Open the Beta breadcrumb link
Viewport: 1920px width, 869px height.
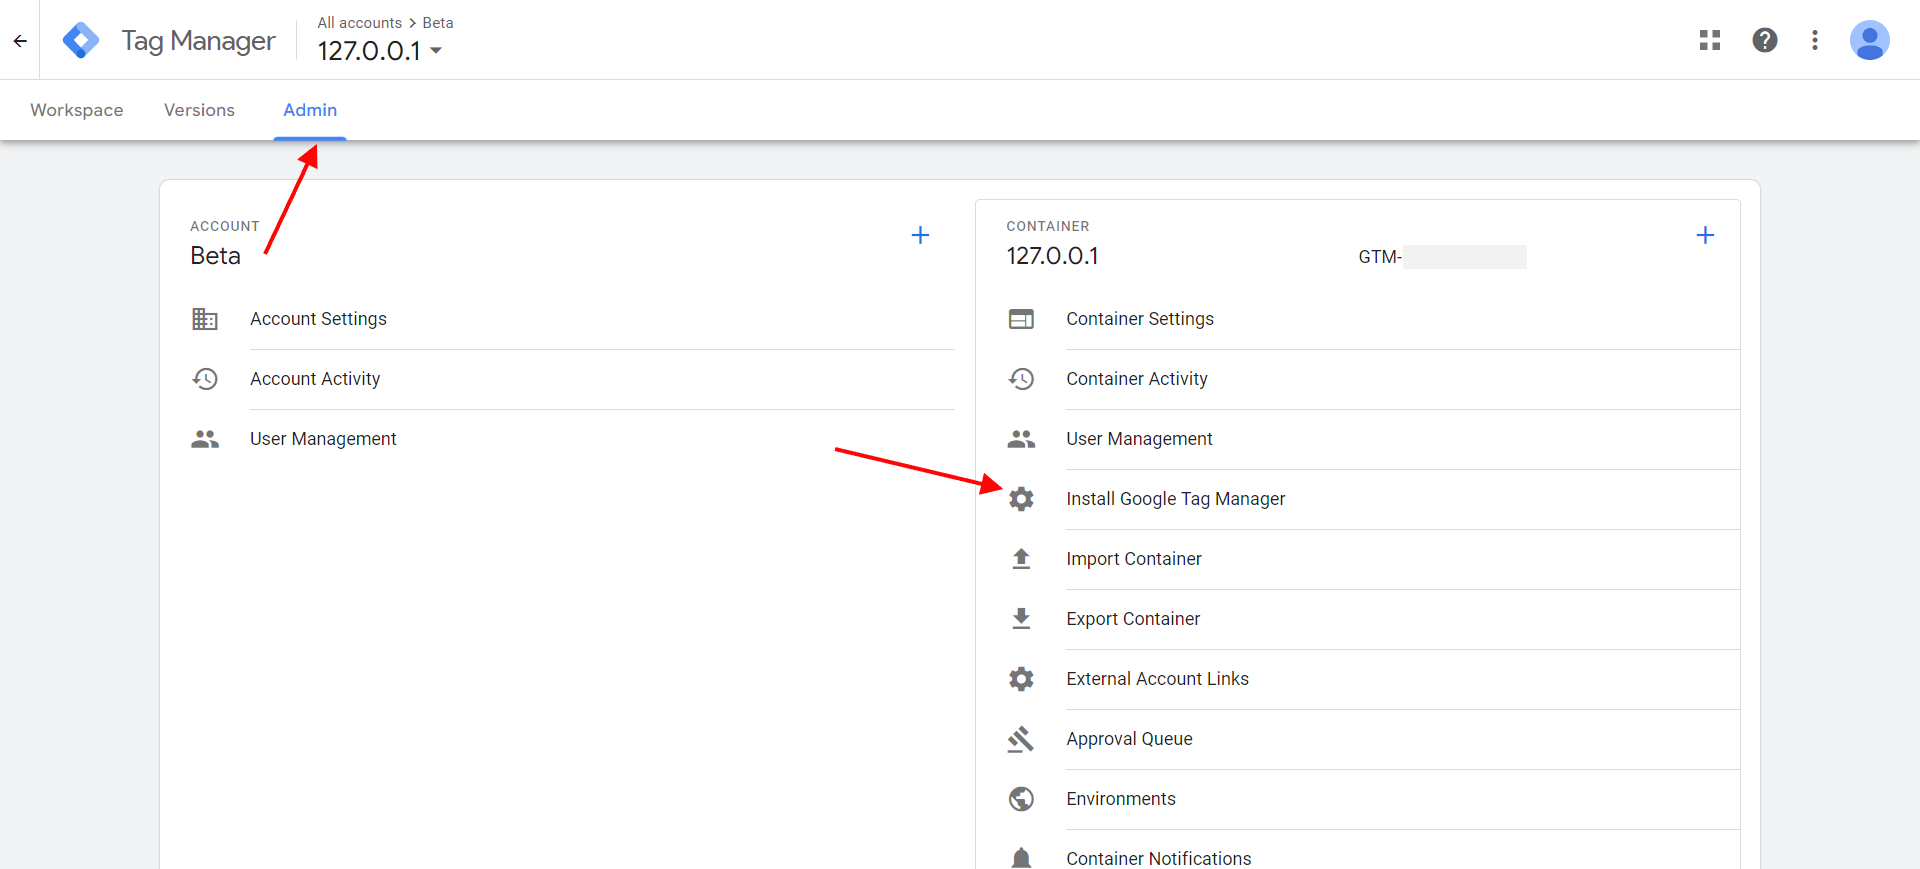click(x=438, y=23)
